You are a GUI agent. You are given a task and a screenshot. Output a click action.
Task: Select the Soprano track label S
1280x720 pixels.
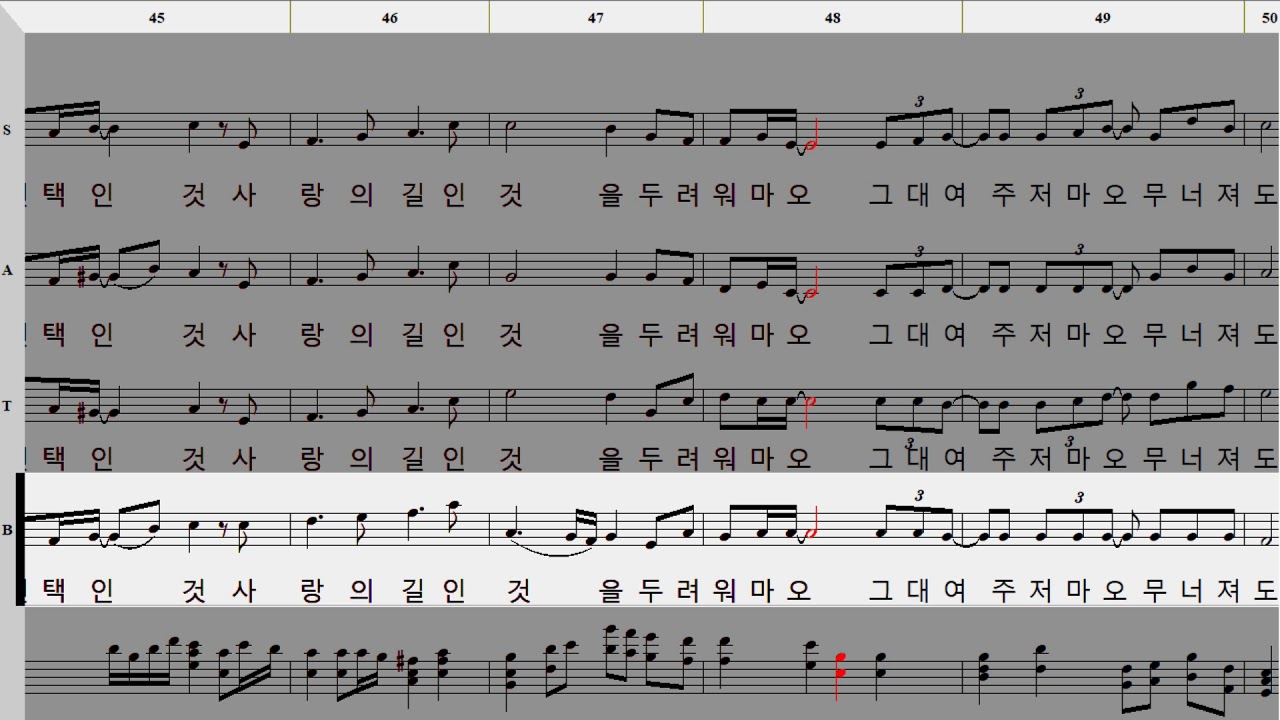8,130
